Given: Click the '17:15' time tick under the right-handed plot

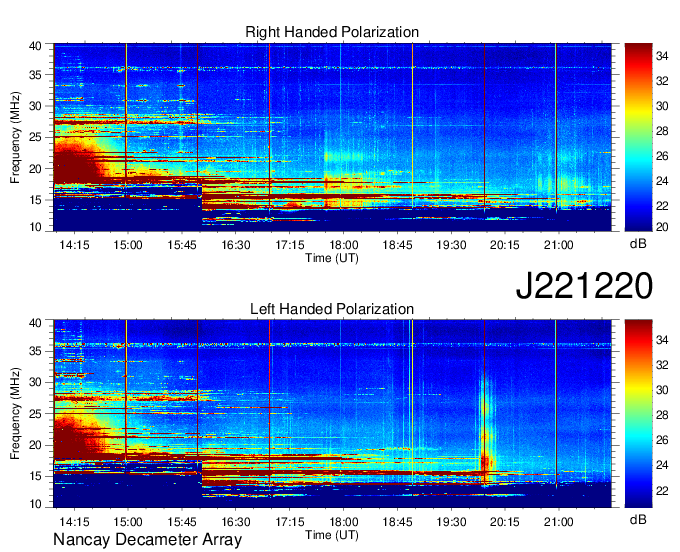Looking at the screenshot, I should point(290,245).
